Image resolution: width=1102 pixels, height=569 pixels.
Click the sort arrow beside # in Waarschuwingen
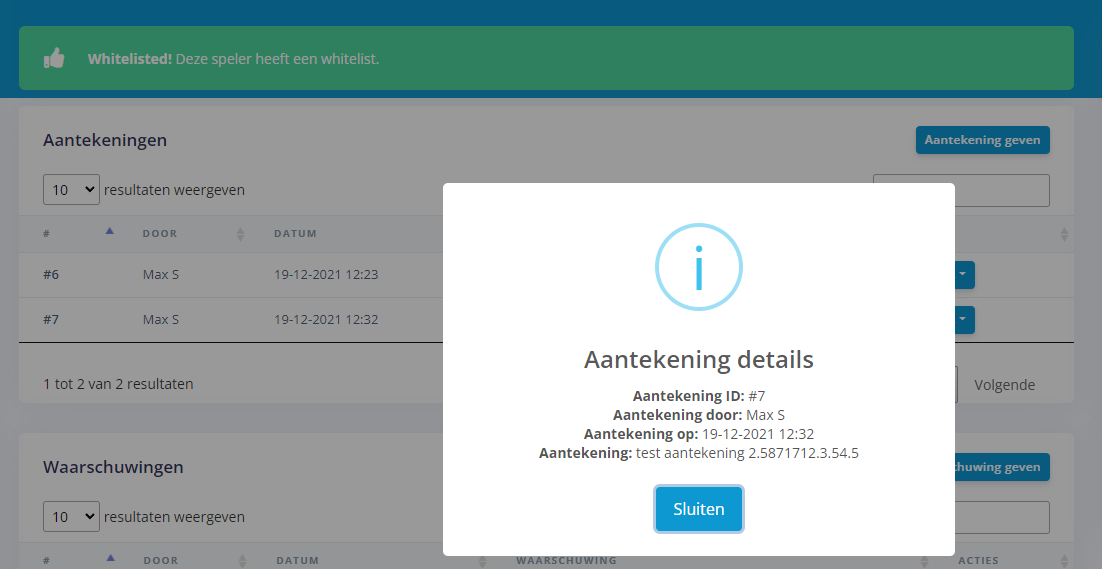110,558
